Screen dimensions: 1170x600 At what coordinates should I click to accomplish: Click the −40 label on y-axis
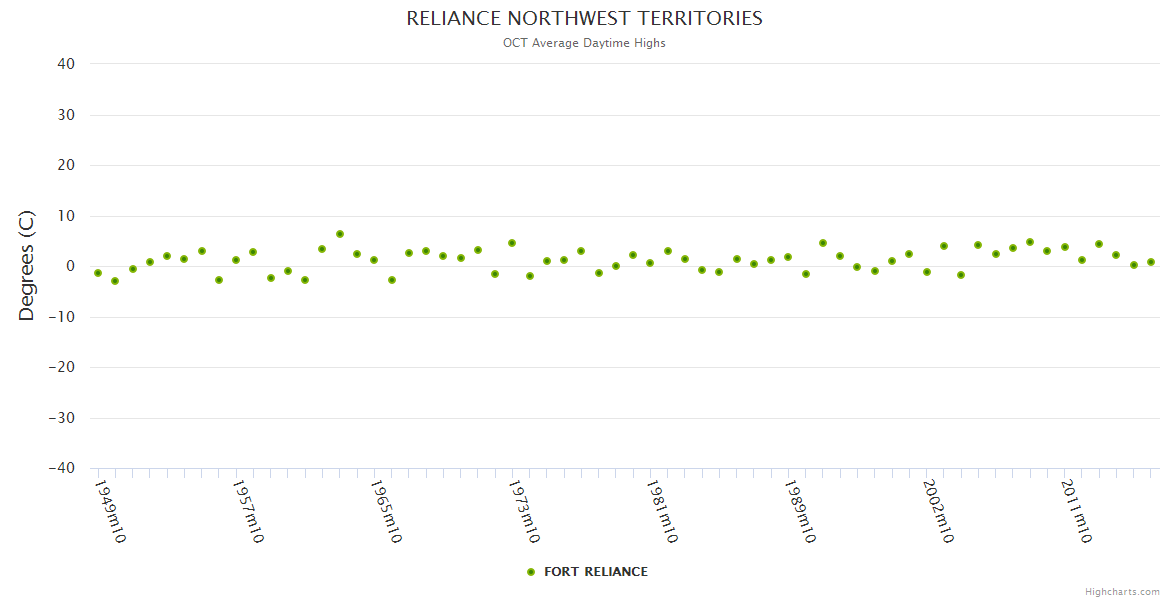click(x=61, y=468)
